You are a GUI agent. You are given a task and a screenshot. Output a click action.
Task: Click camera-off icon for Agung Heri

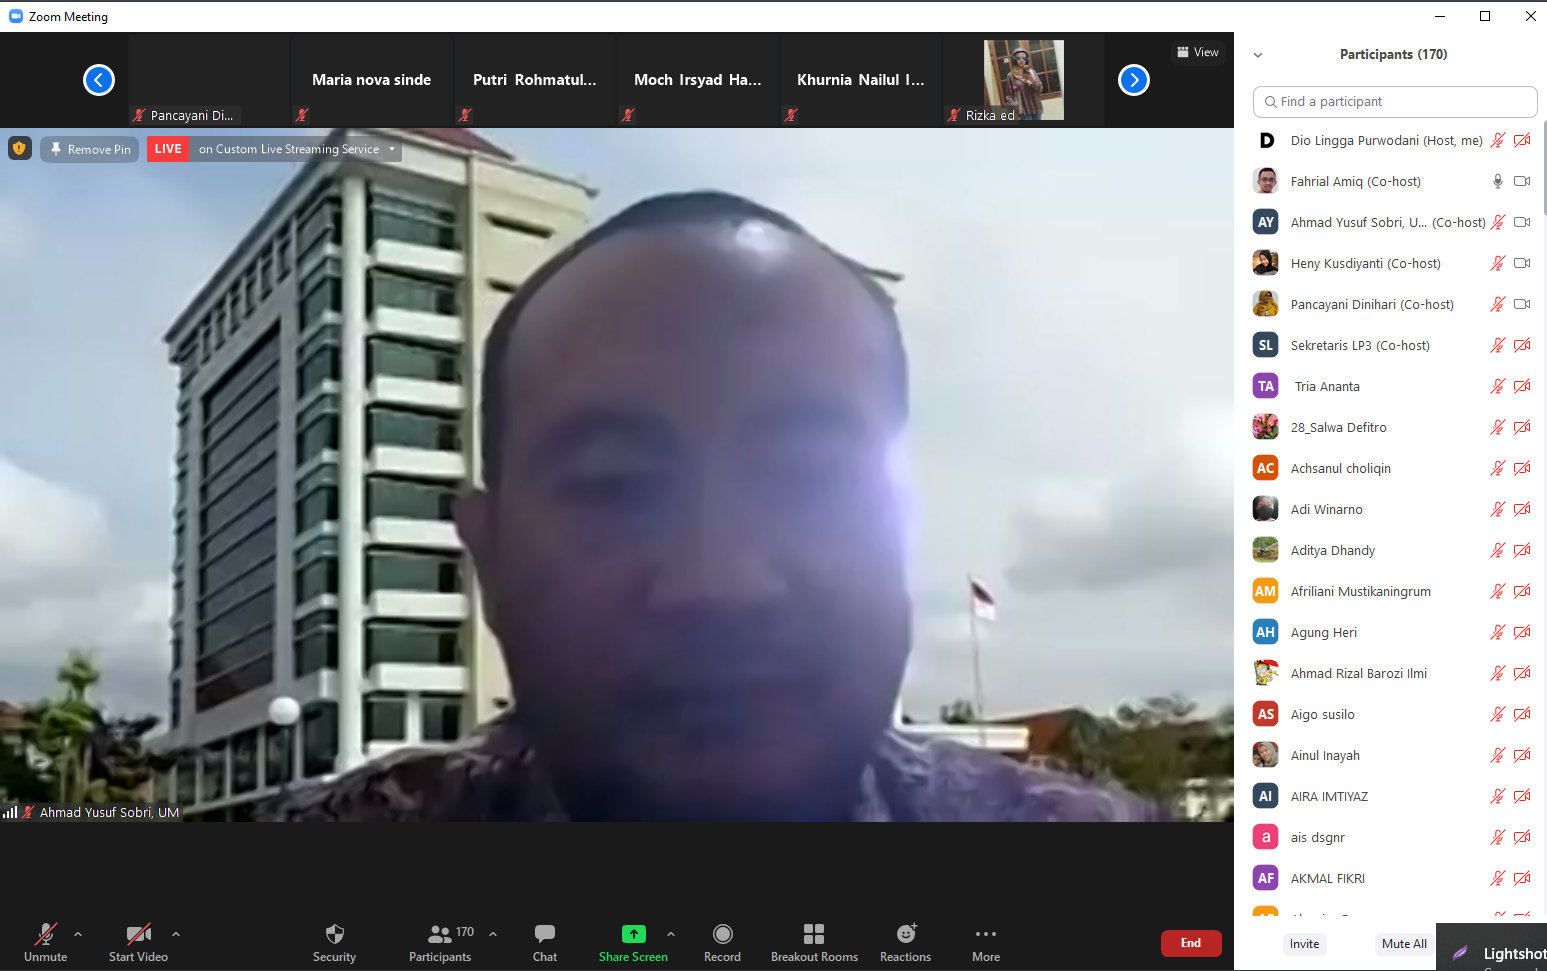click(x=1522, y=632)
